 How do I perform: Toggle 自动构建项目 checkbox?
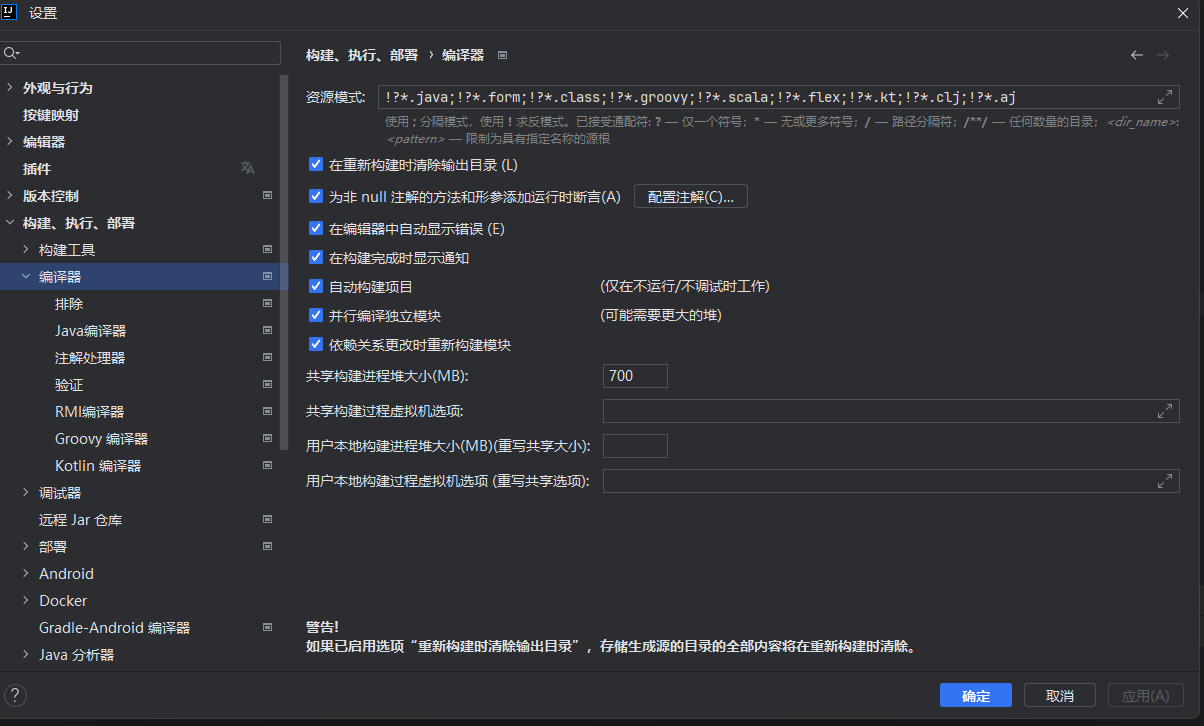(x=316, y=286)
